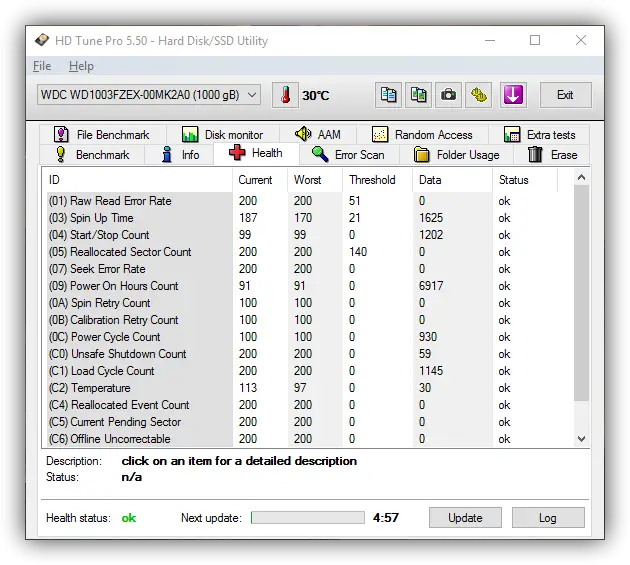
Task: Switch to the AAM tab
Action: click(x=318, y=135)
